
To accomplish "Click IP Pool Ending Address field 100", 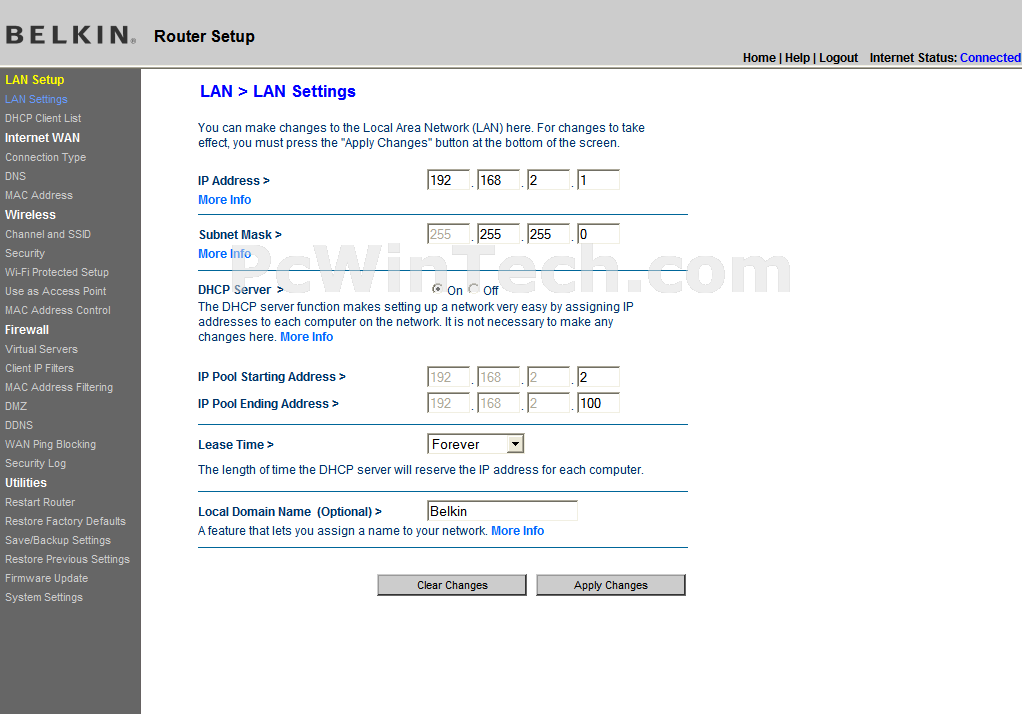I will pyautogui.click(x=598, y=403).
